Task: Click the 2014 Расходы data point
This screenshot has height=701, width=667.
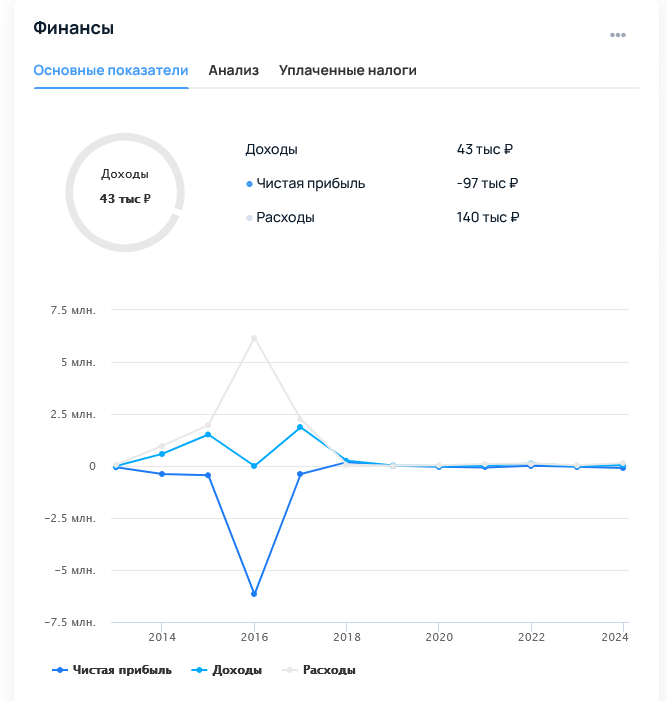Action: 162,446
